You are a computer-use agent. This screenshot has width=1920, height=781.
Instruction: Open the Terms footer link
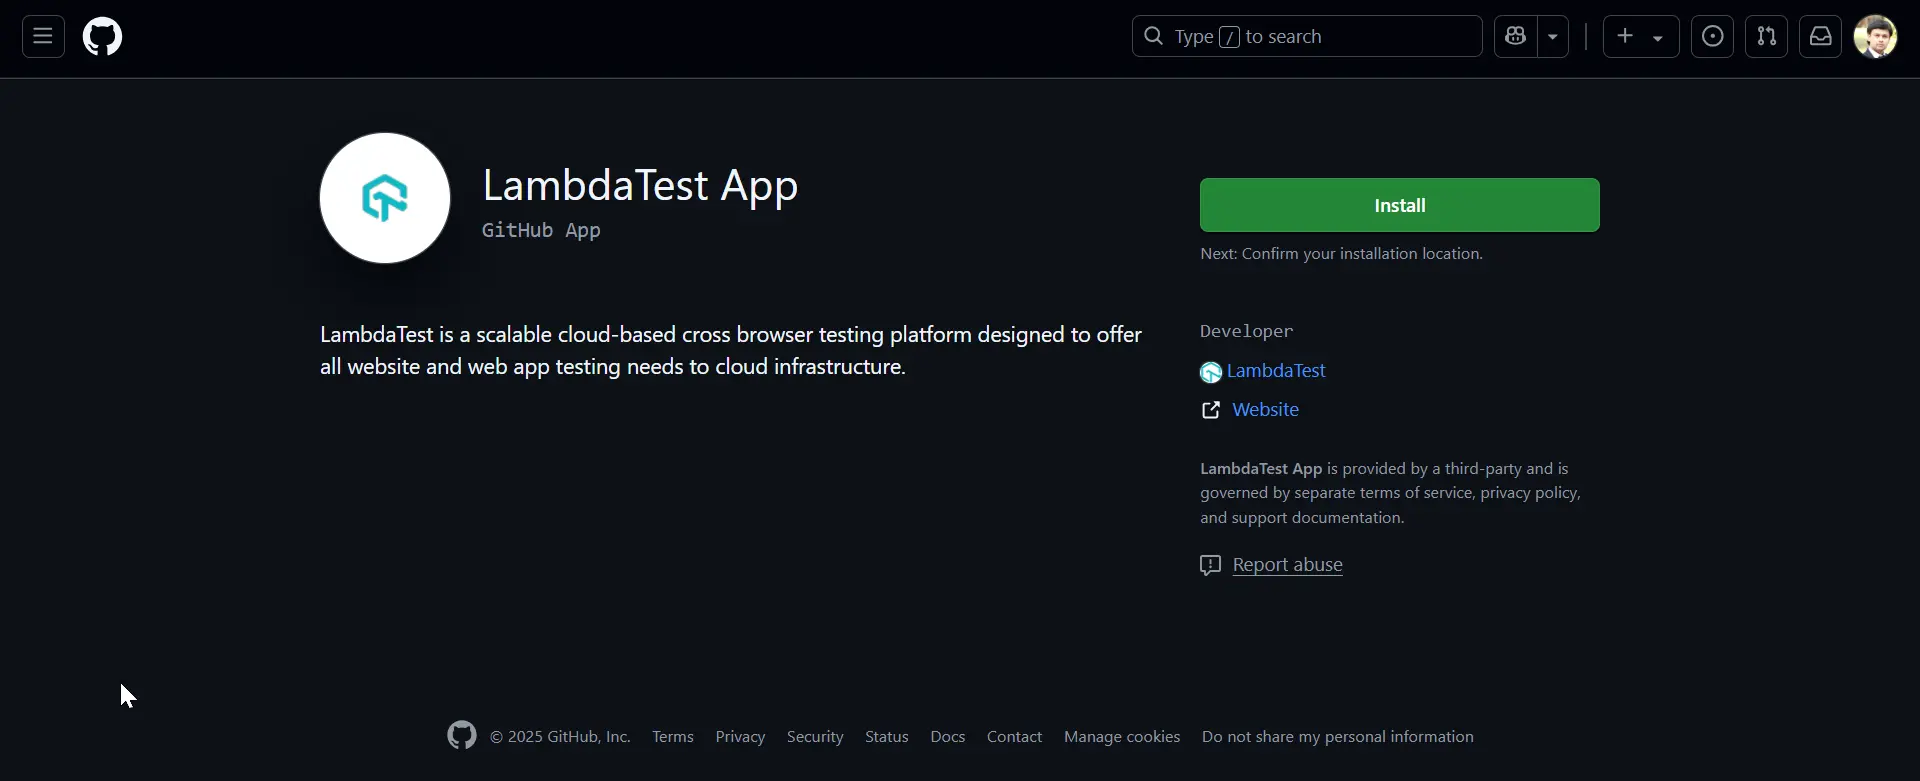pyautogui.click(x=672, y=737)
